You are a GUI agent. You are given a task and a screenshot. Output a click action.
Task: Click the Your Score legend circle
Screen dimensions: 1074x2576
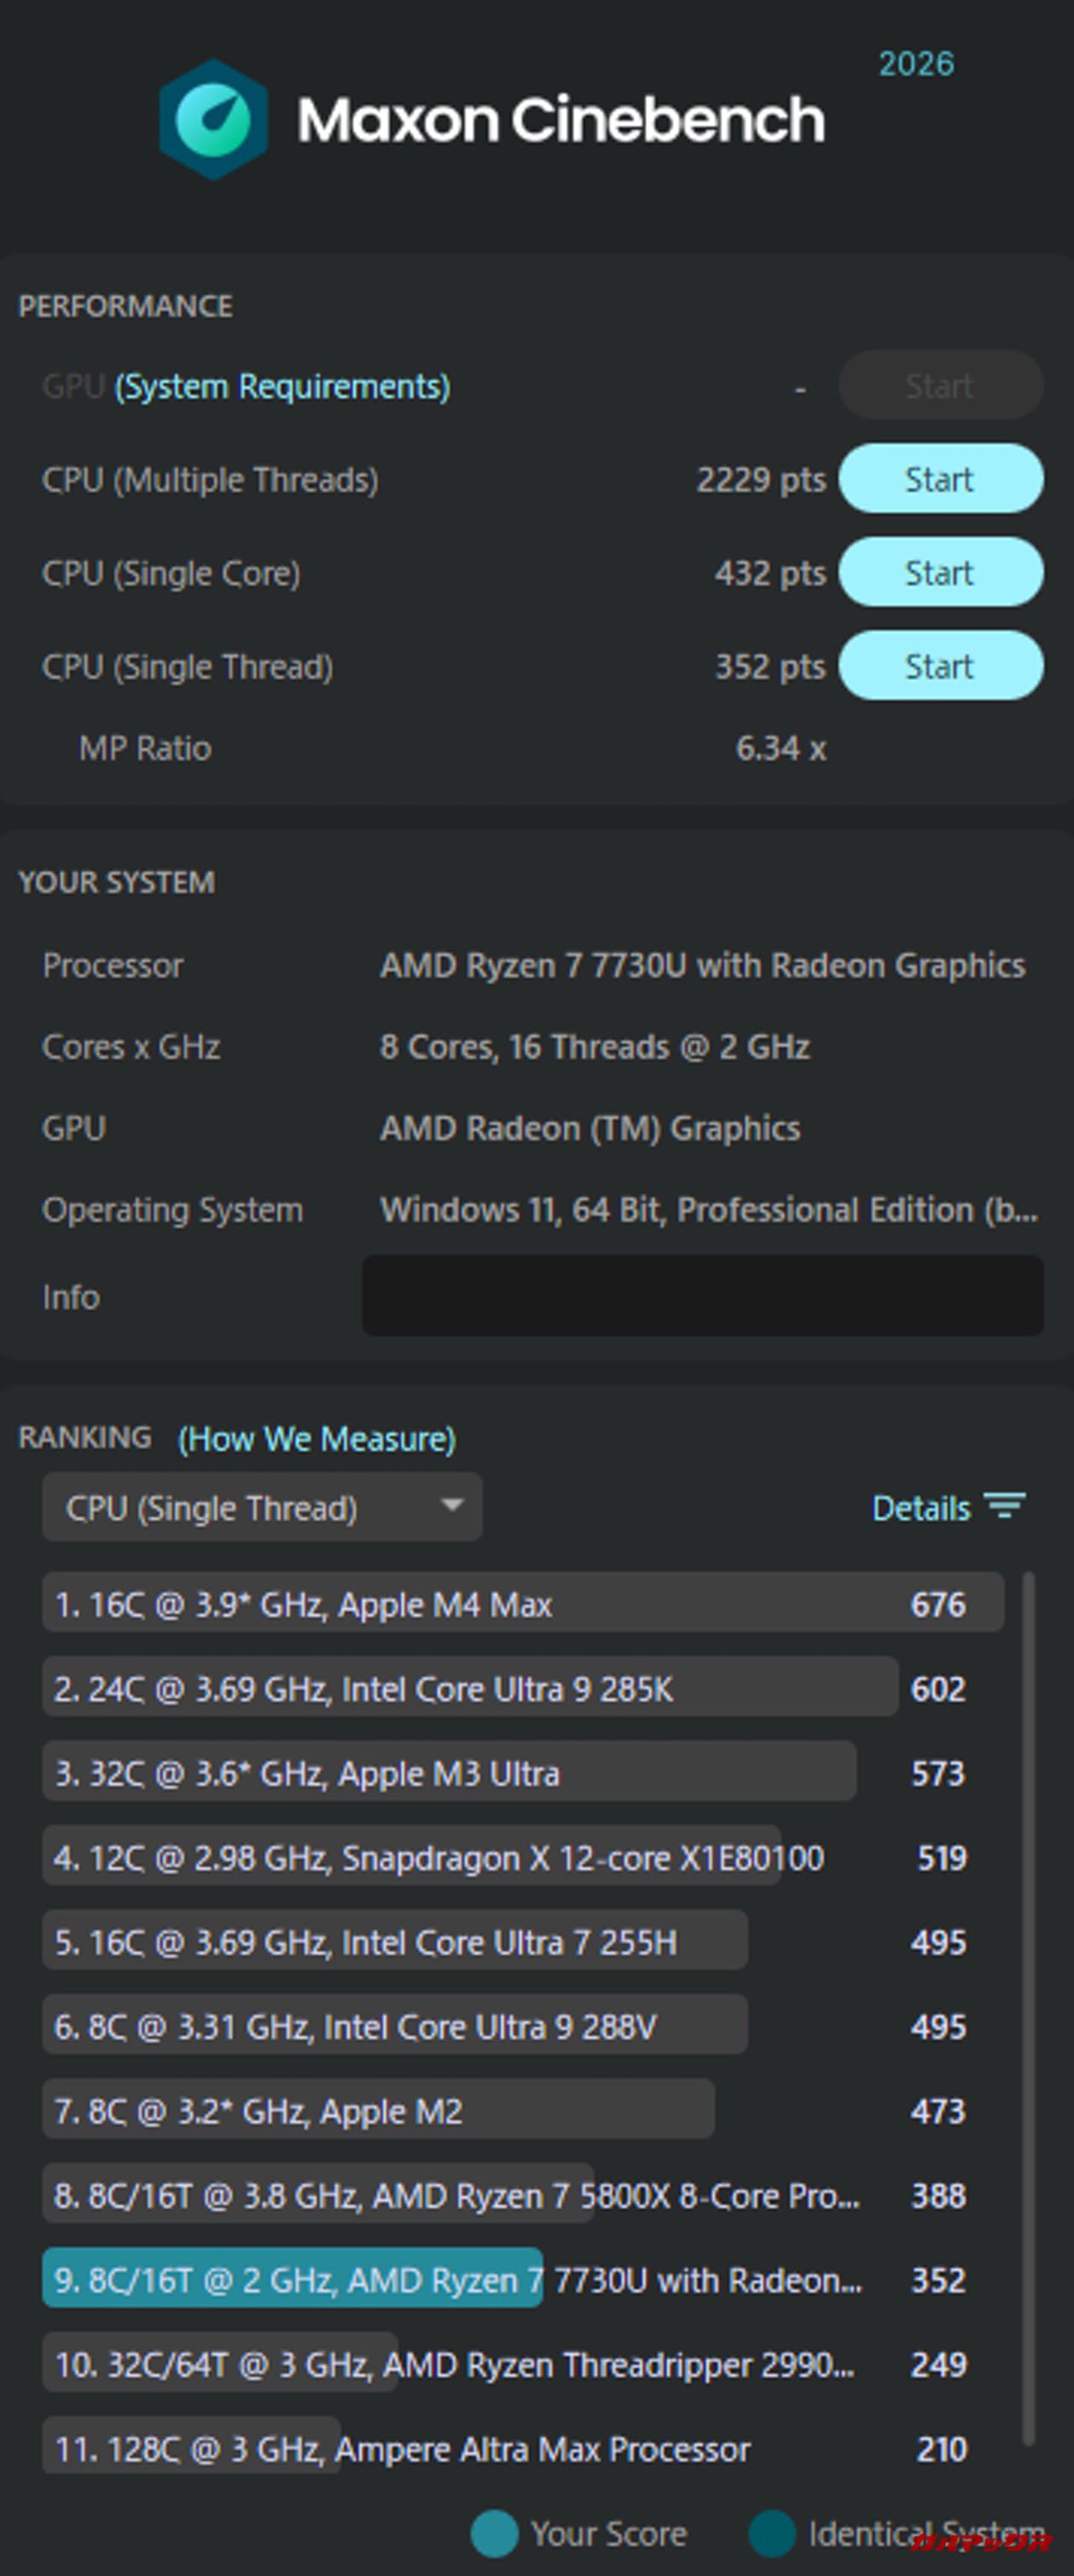point(494,2533)
